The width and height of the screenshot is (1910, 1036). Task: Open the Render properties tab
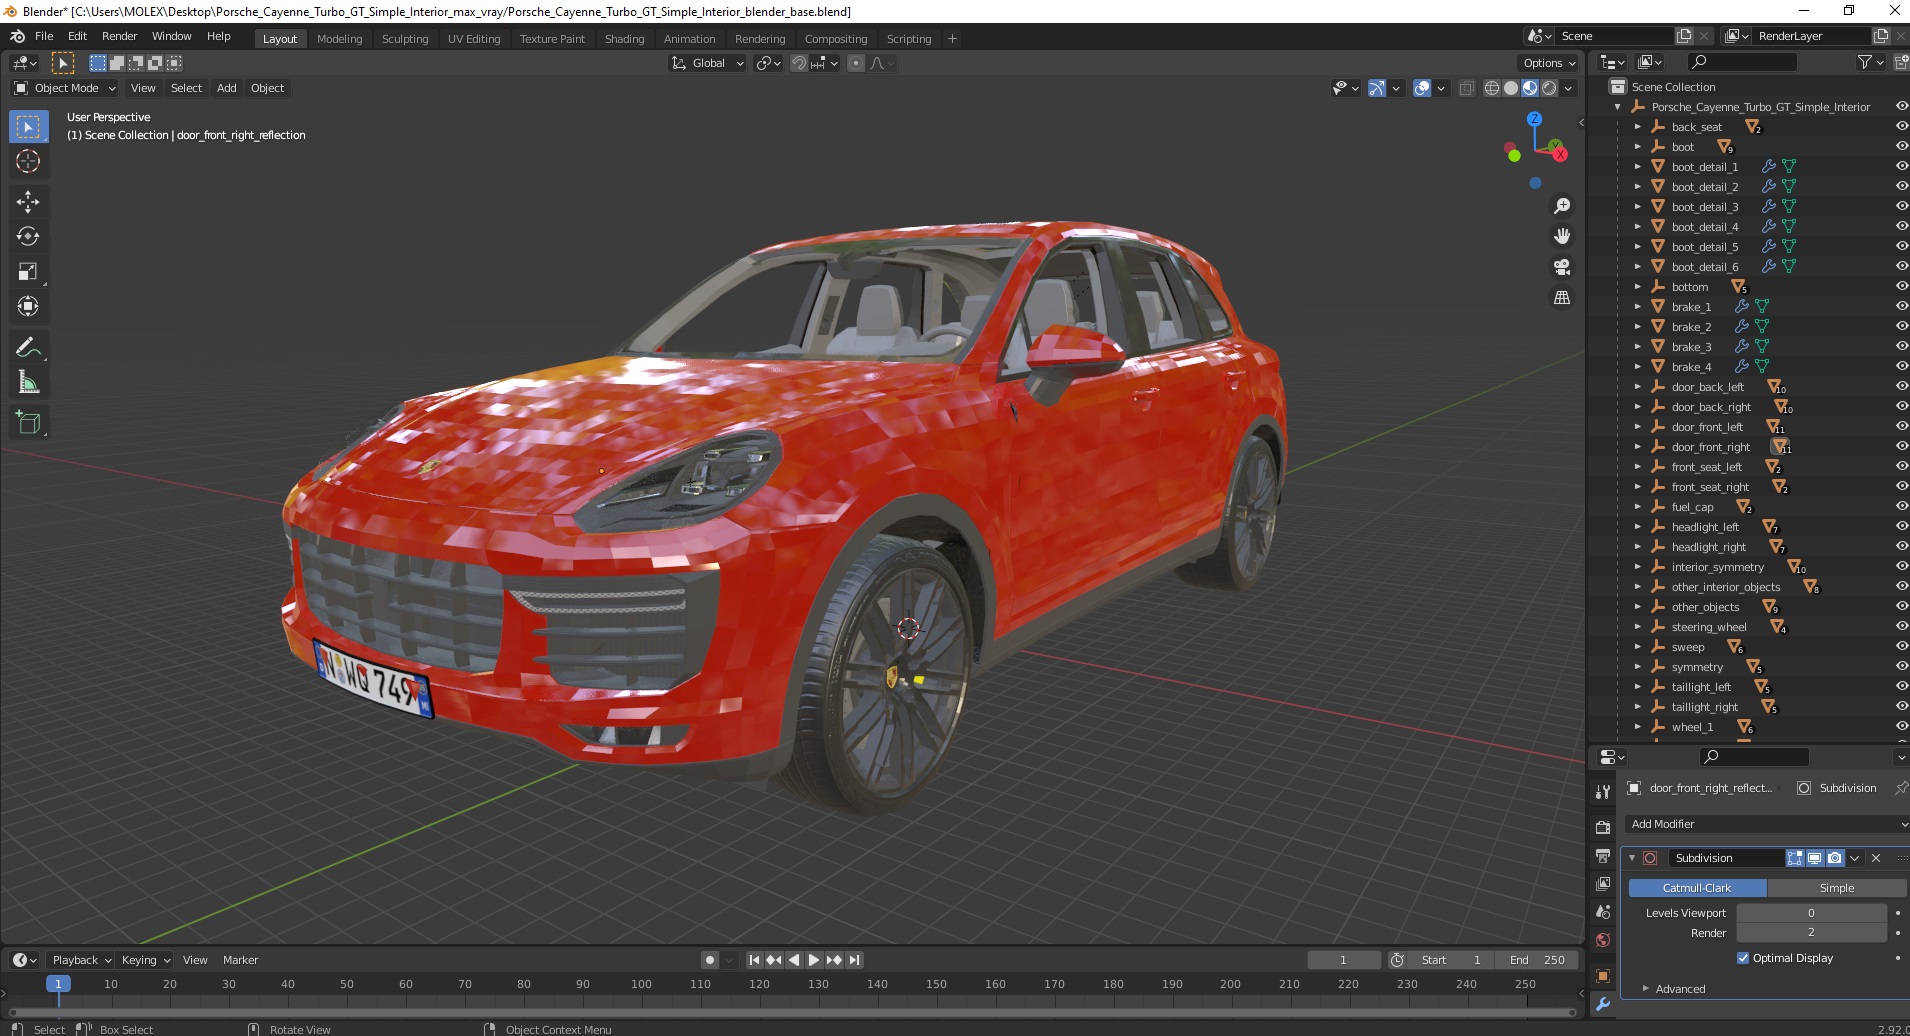1603,827
